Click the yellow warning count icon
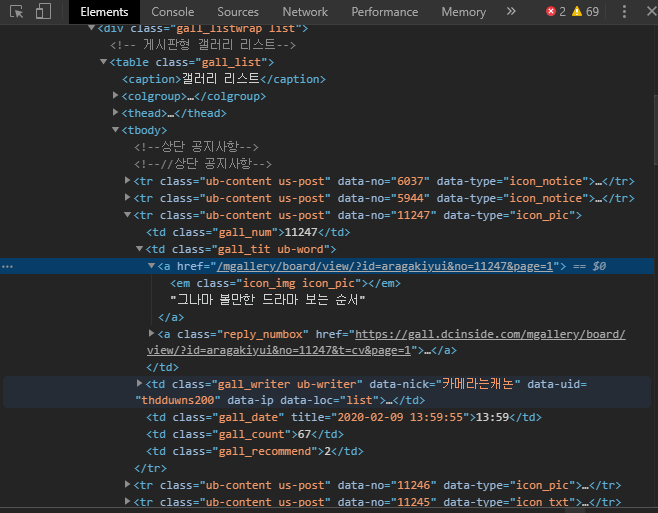 [x=577, y=11]
